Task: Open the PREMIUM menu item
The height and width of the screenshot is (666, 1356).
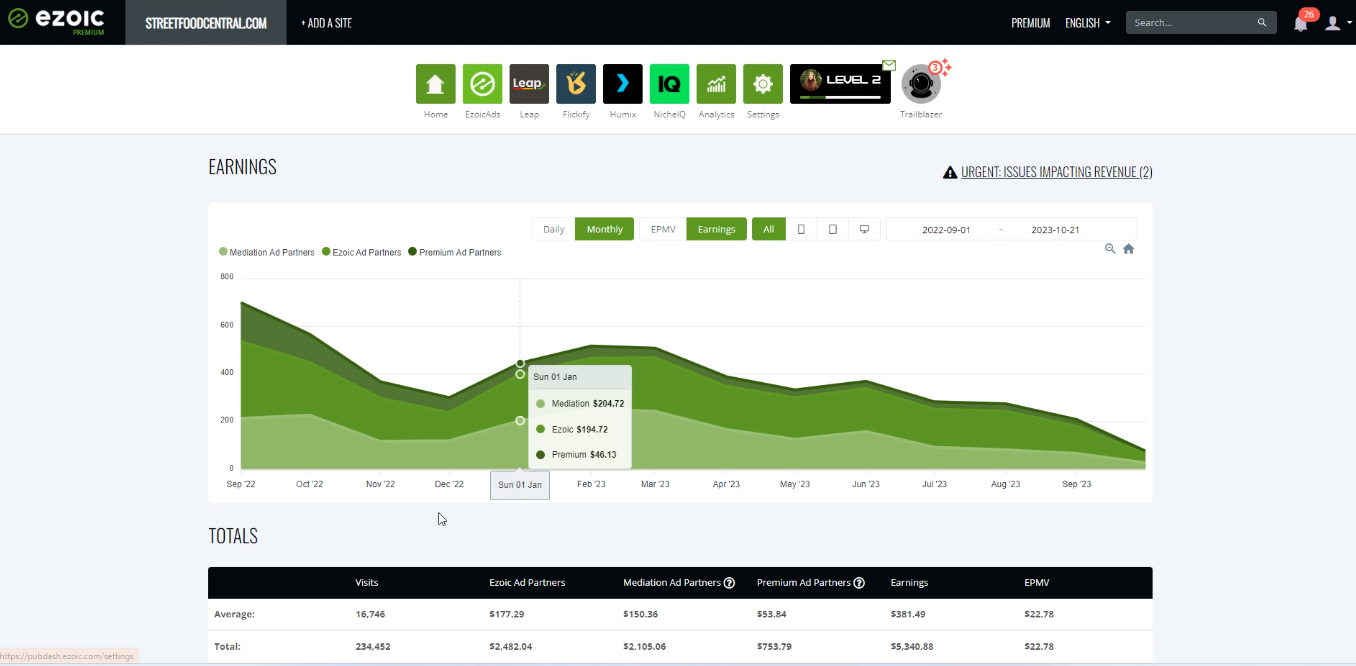Action: click(1031, 23)
